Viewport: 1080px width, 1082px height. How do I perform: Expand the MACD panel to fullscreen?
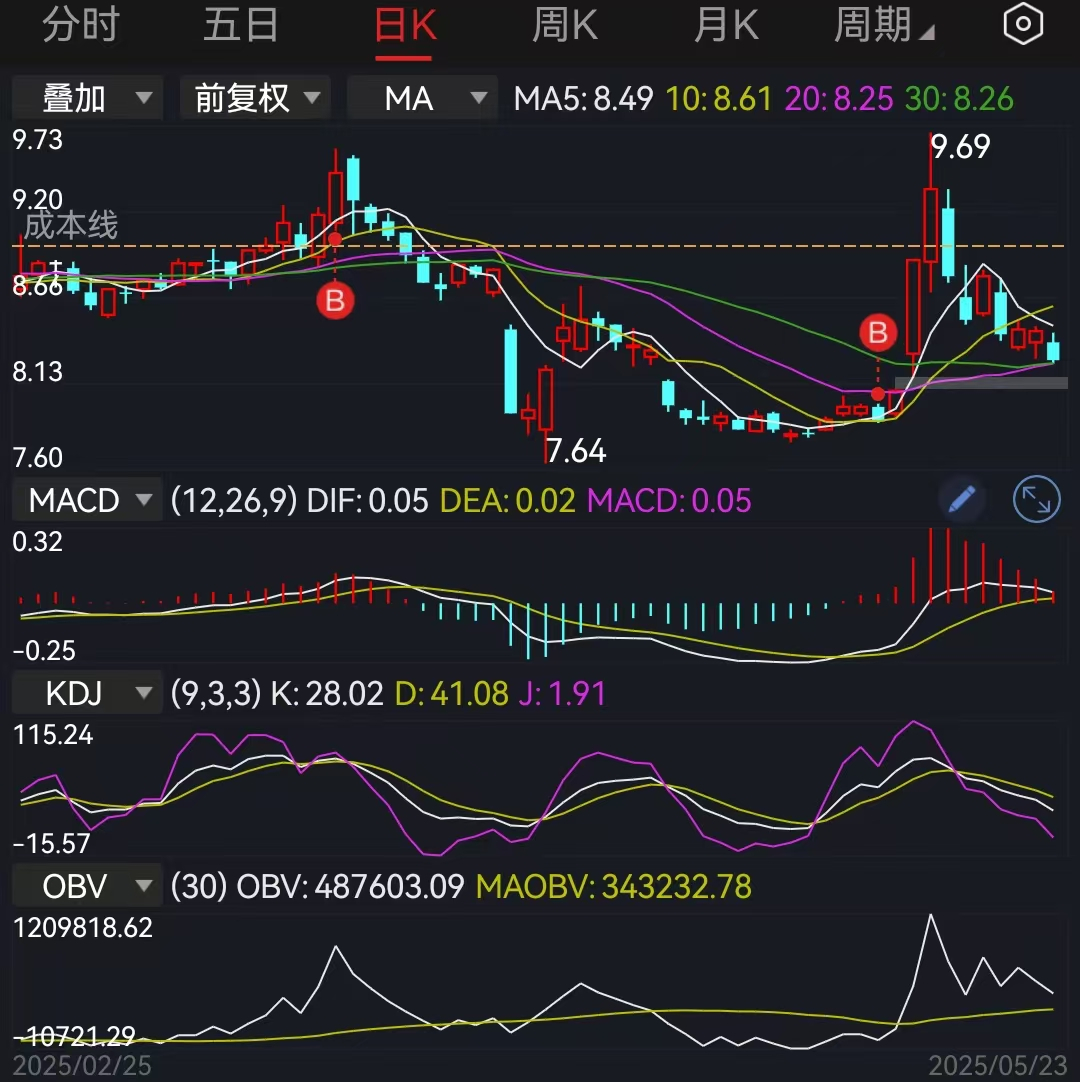[1036, 500]
